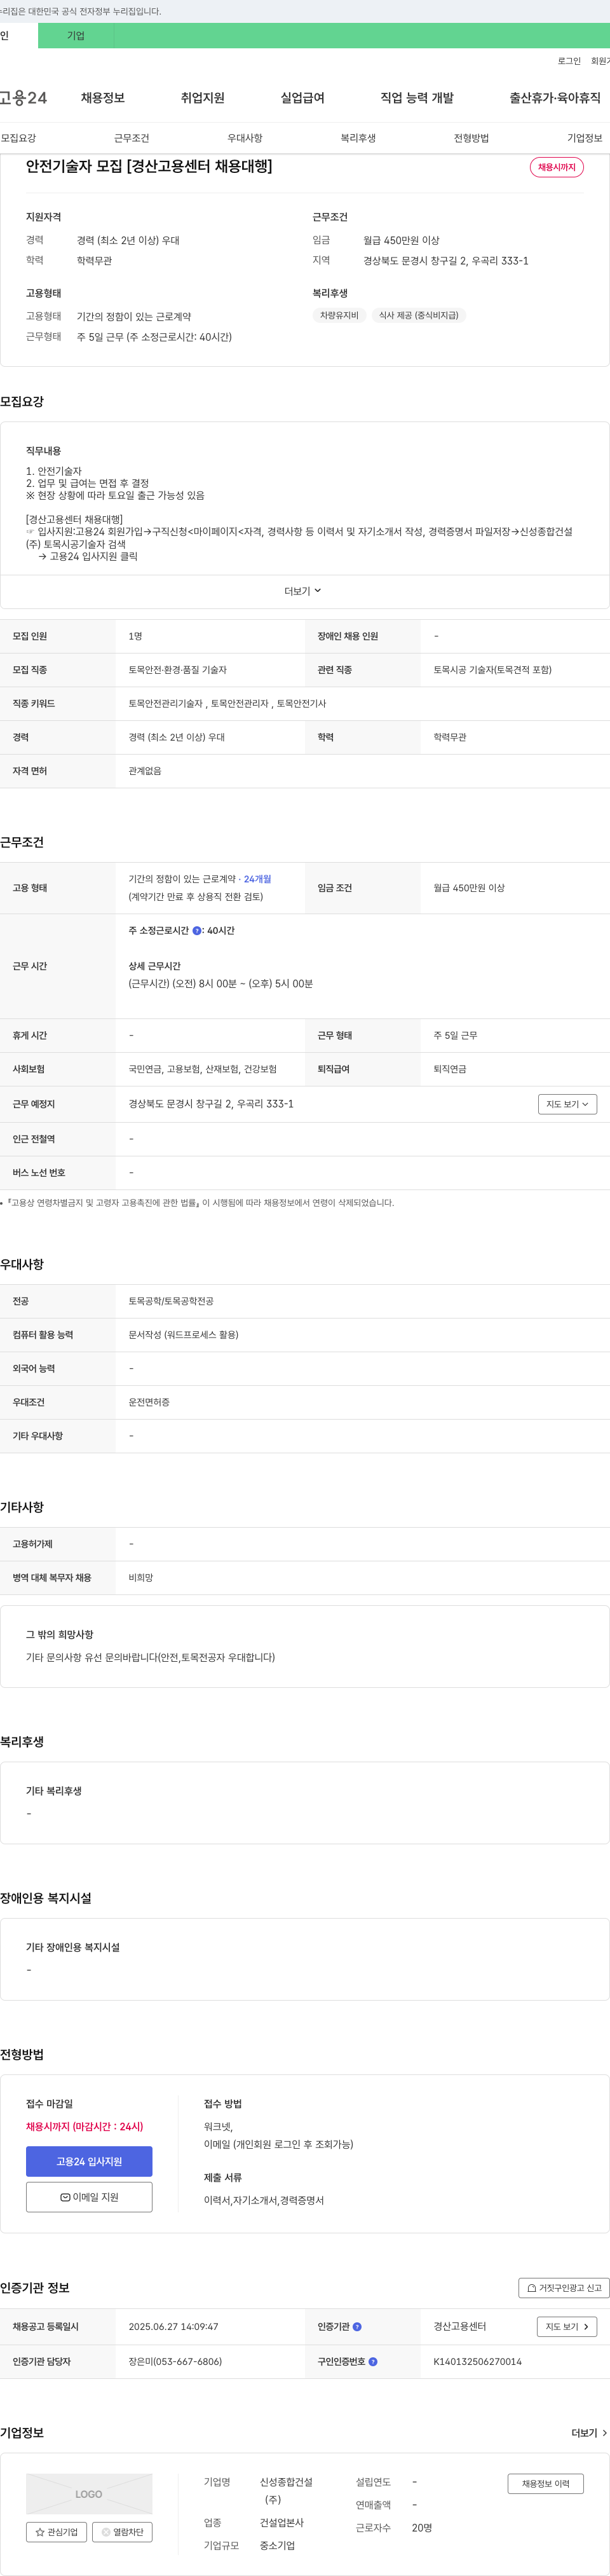Jump to 우대사항 section tab

point(245,138)
